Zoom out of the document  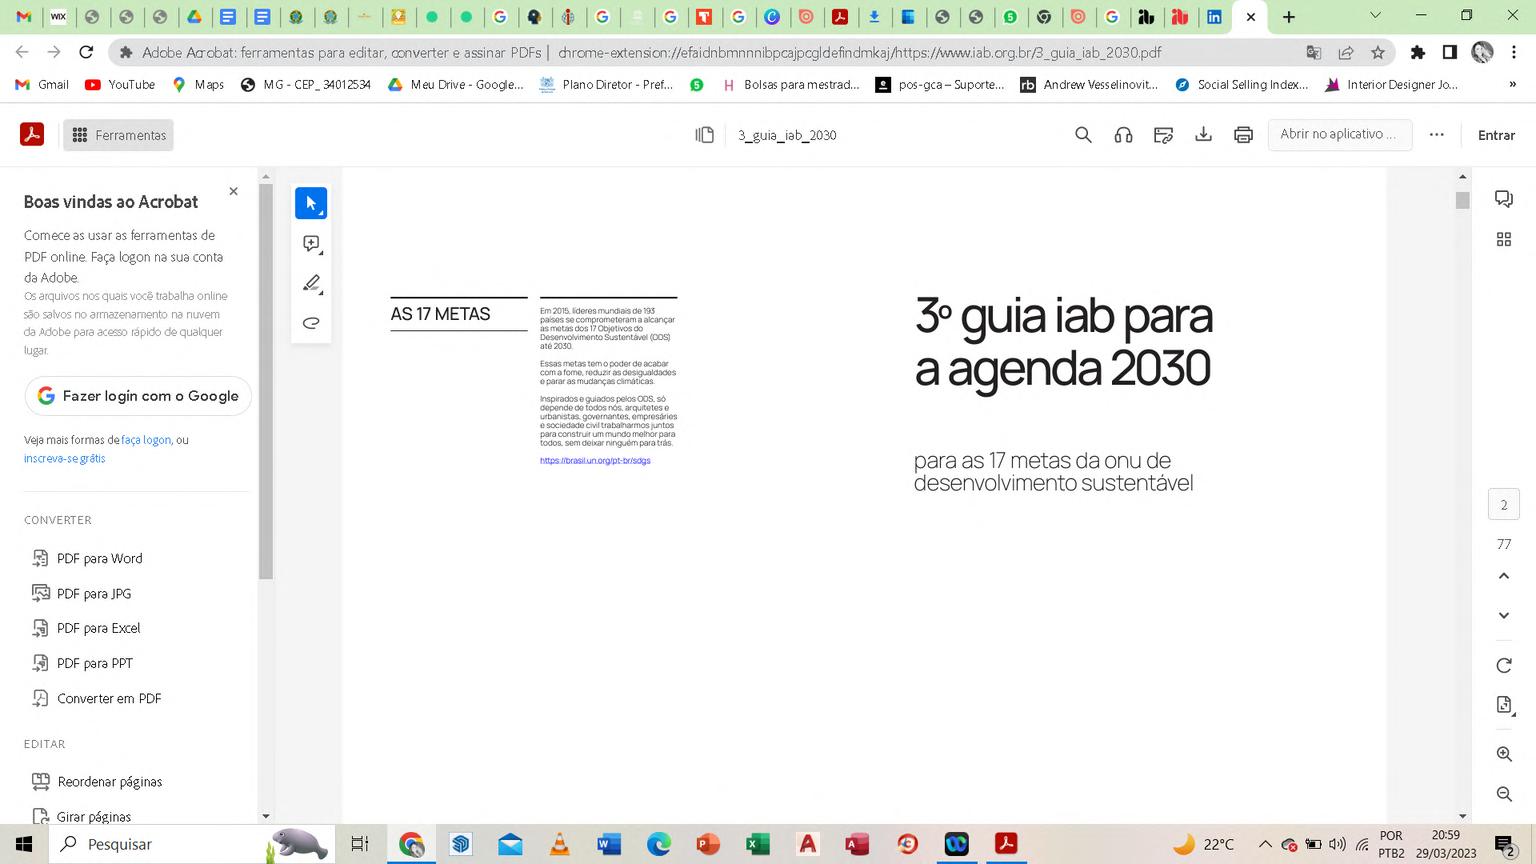[1503, 794]
